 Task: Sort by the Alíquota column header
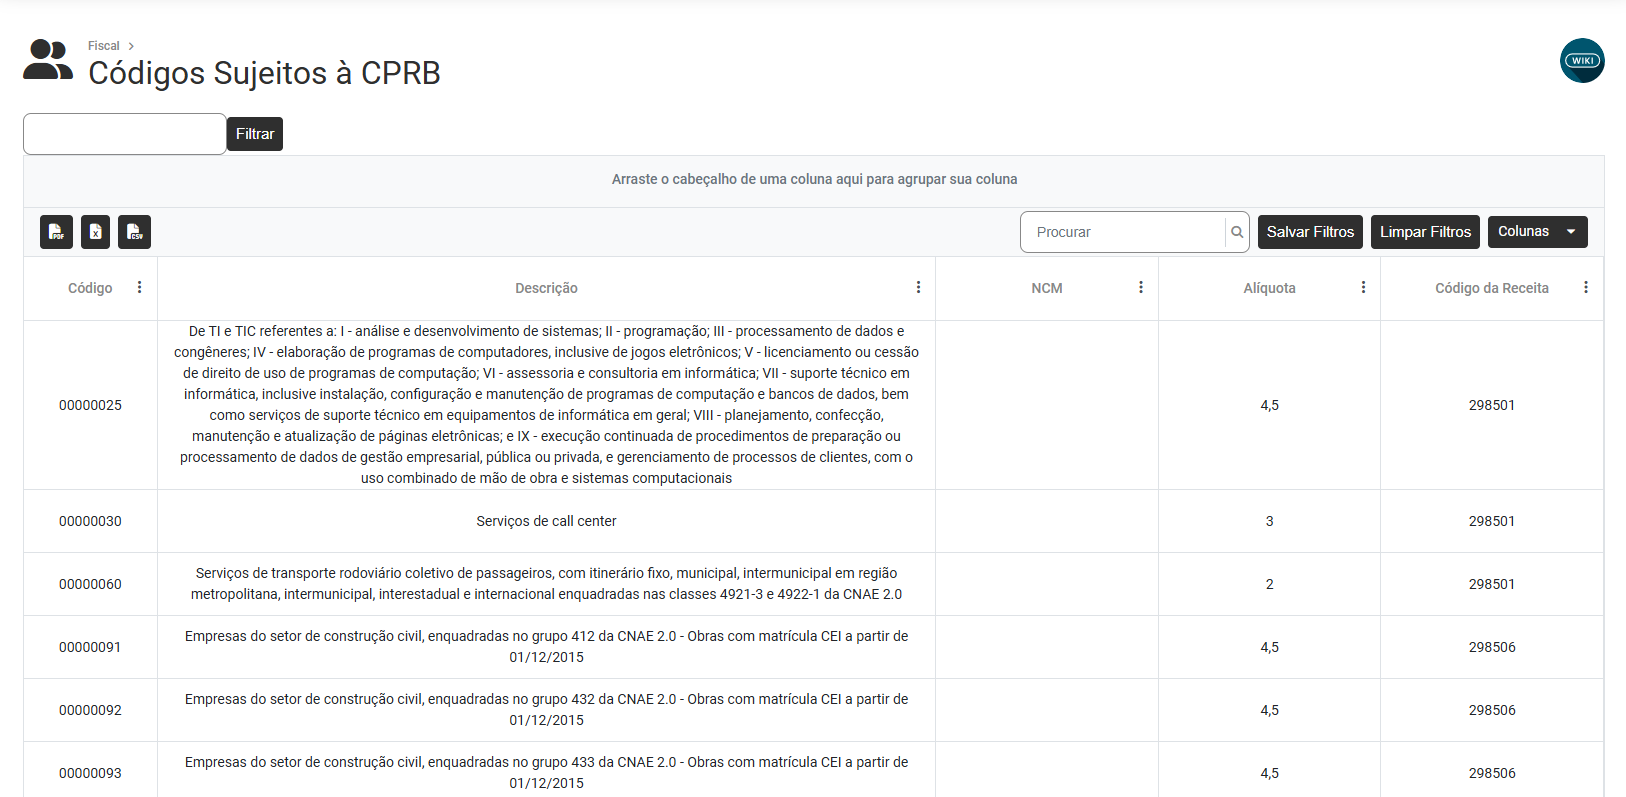click(1269, 288)
